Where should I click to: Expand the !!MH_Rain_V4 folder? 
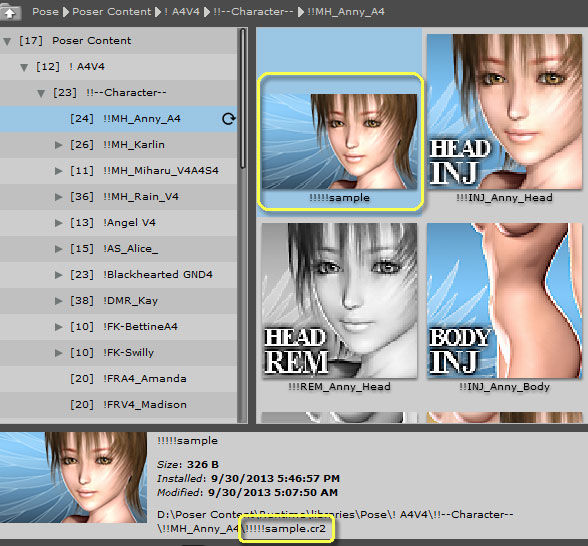(58, 197)
